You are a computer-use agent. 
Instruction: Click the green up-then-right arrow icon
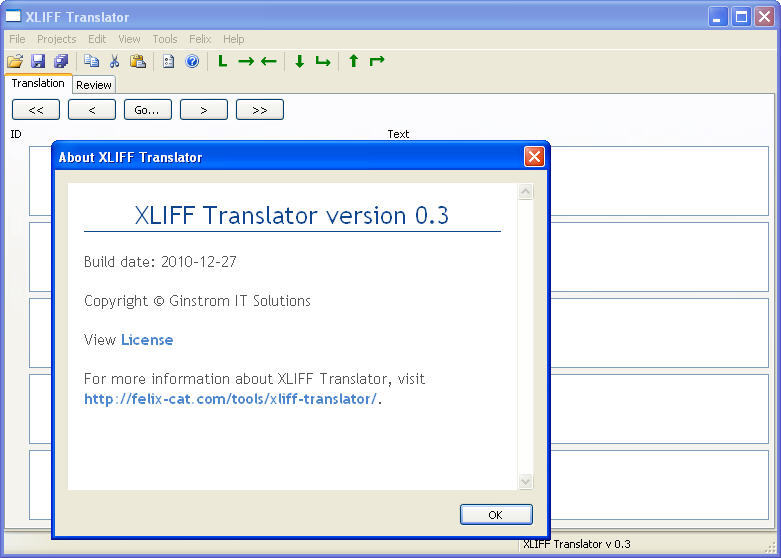click(377, 61)
